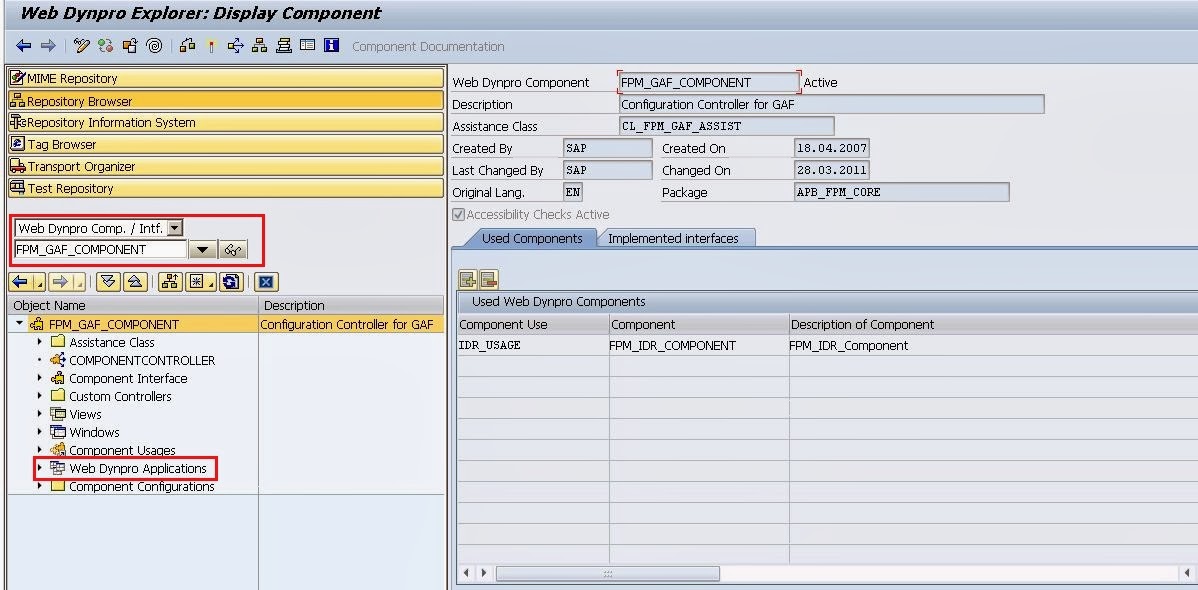Switch to the Implemented interfaces tab
1198x590 pixels.
(673, 238)
